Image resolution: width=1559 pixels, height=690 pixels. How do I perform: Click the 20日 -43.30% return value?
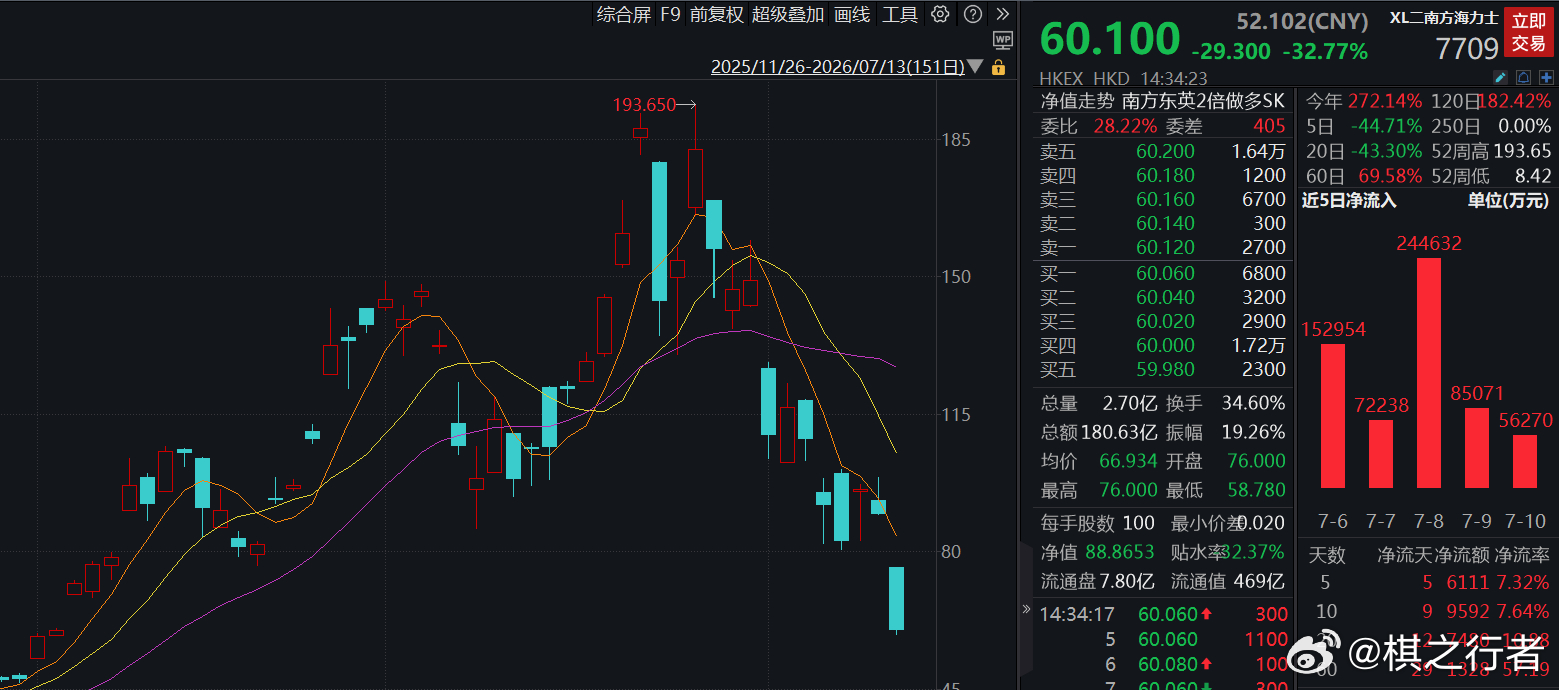[x=1386, y=151]
